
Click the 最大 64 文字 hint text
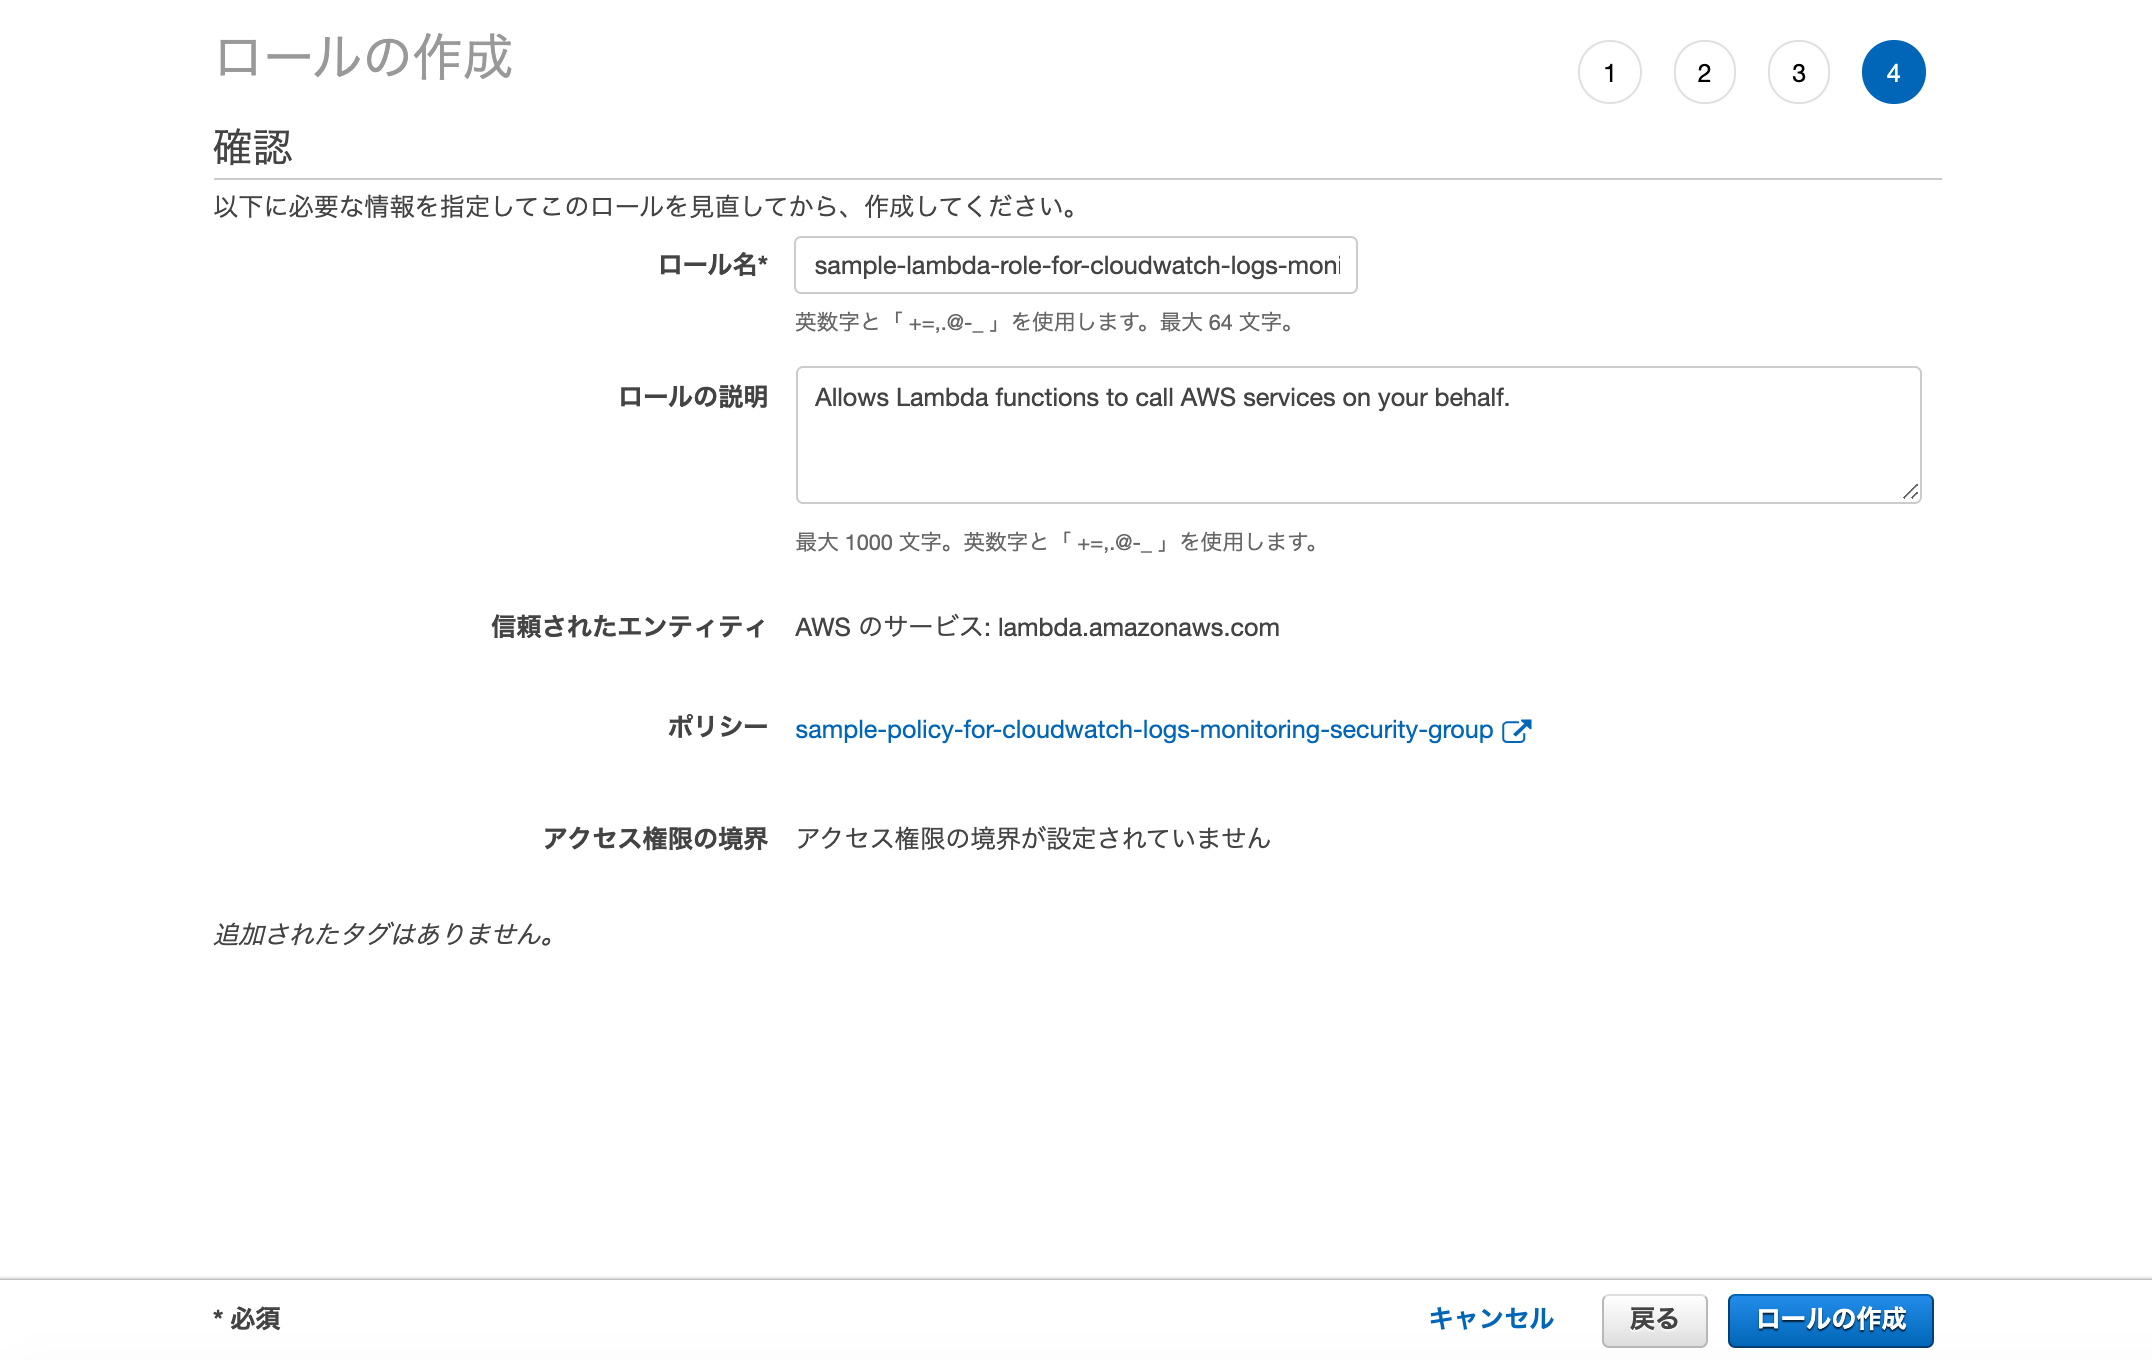(x=1228, y=322)
